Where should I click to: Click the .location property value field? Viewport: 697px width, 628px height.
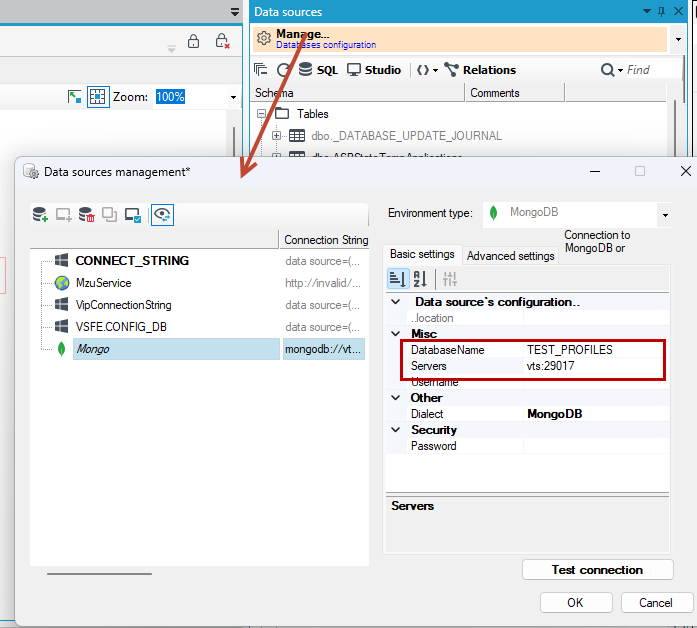point(596,318)
